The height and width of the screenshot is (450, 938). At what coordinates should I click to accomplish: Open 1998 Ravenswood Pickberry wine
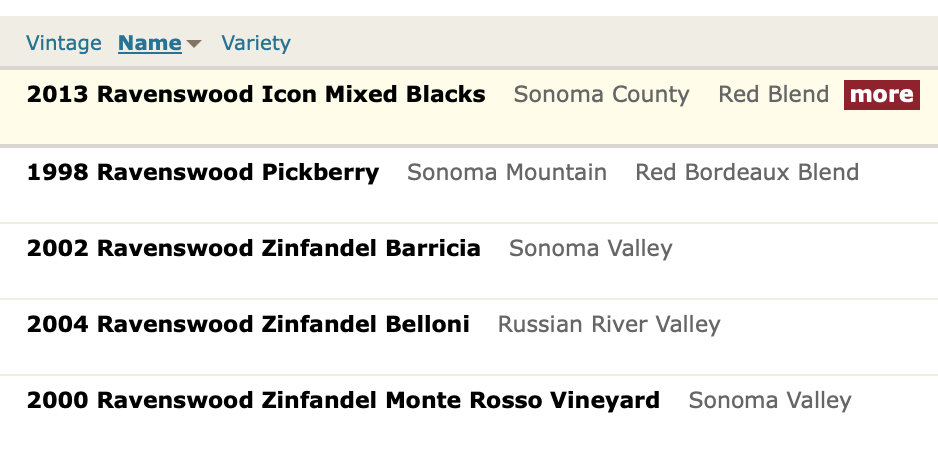[x=203, y=172]
